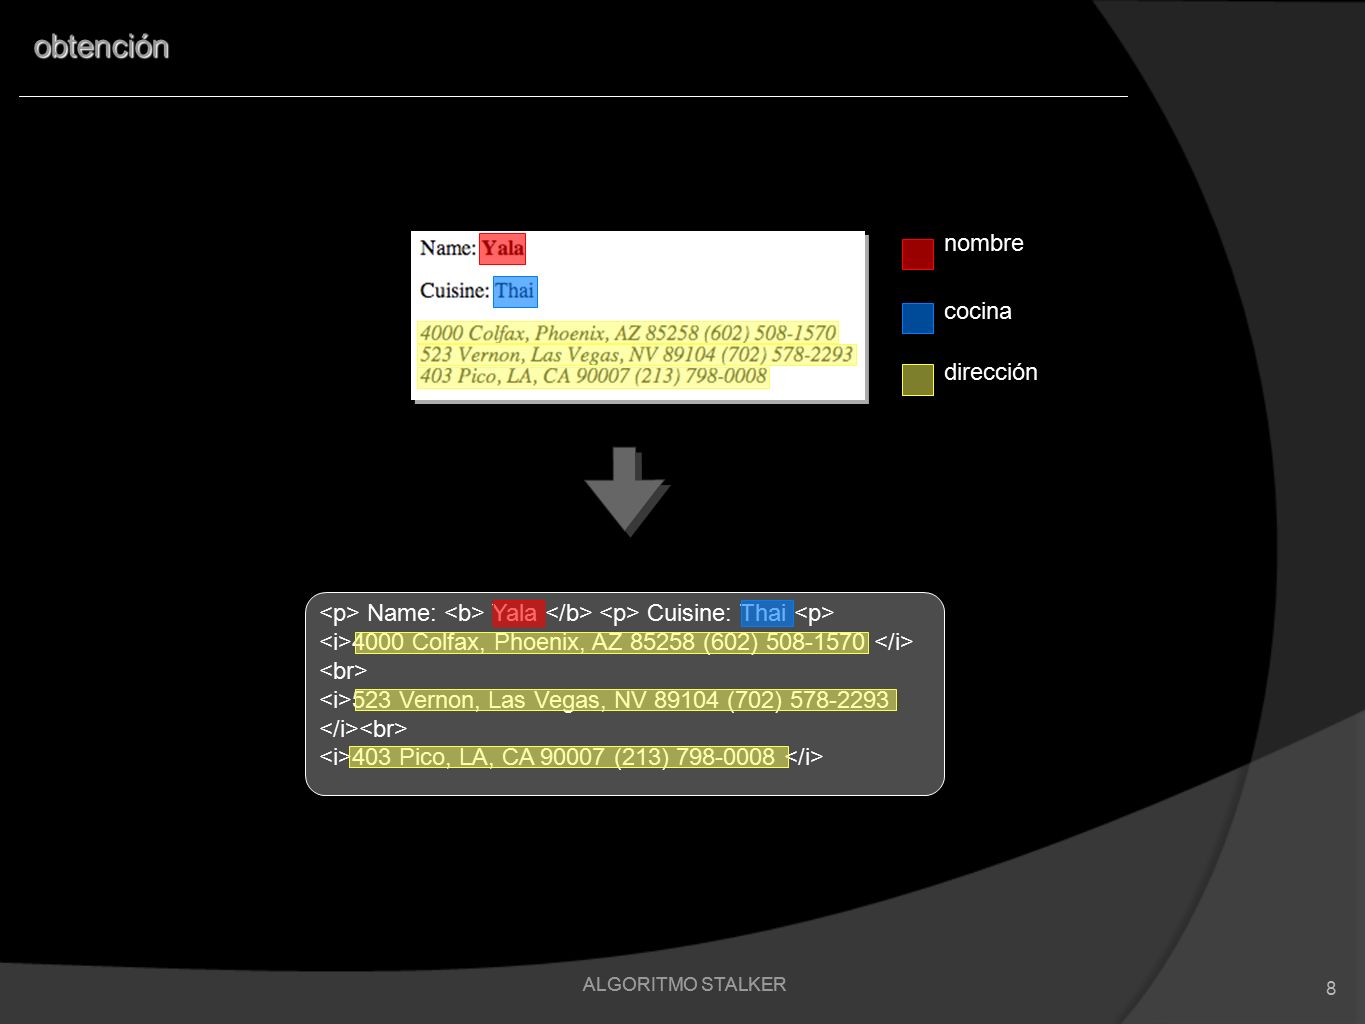Click italic '4000 Colfax, Phoenix' address in preview
1365x1024 pixels.
(628, 333)
